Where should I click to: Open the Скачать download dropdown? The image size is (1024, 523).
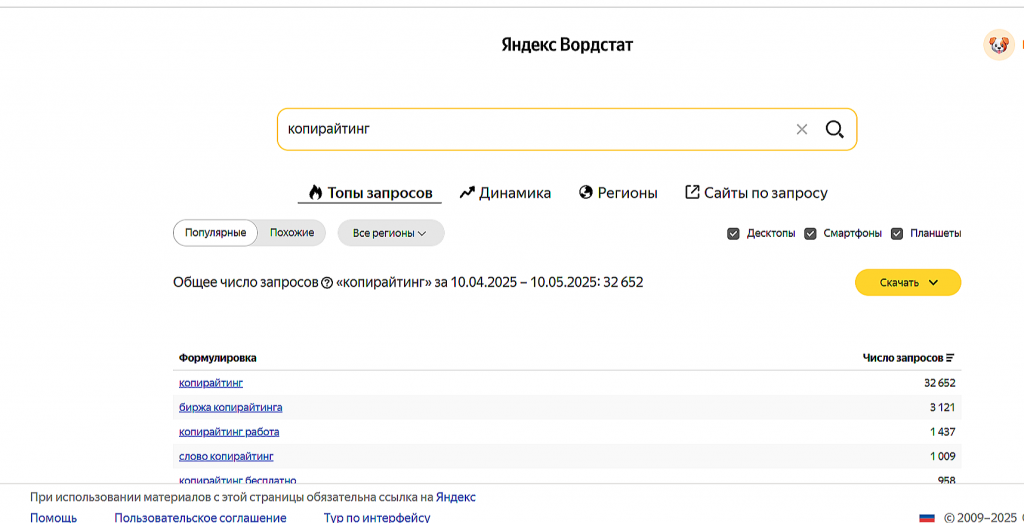tap(908, 282)
